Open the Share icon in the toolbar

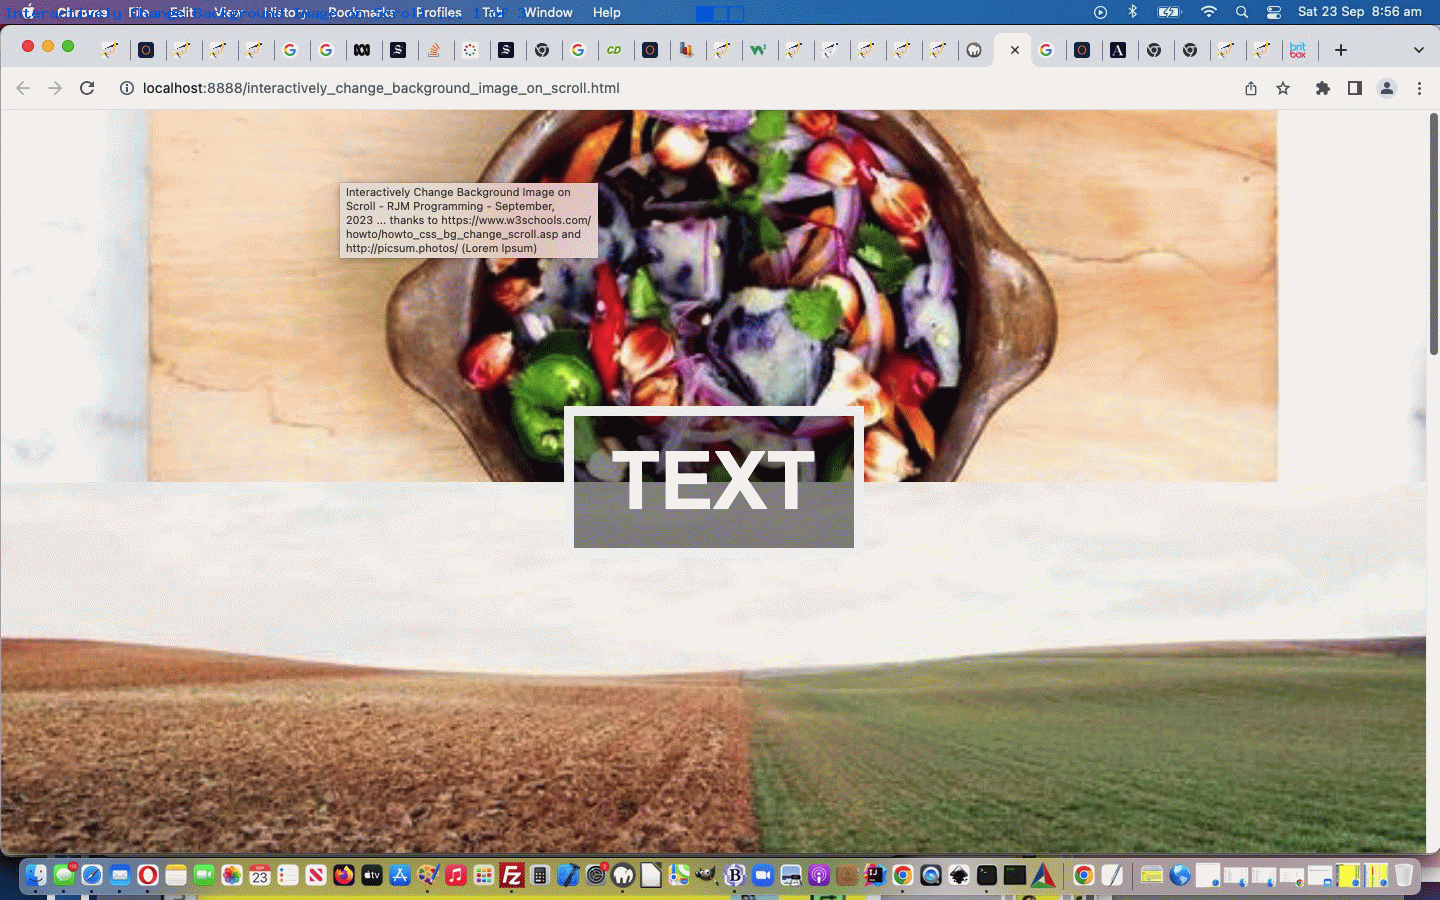click(1250, 88)
